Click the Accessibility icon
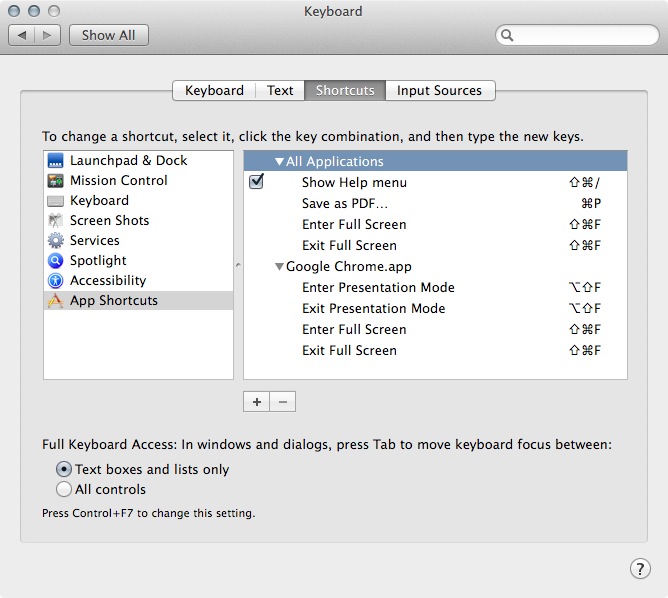668x598 pixels. tap(55, 280)
